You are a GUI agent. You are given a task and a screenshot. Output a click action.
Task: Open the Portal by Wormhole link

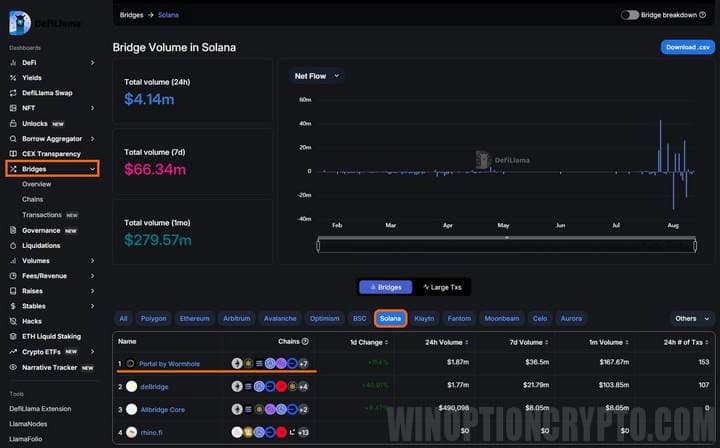pos(168,364)
